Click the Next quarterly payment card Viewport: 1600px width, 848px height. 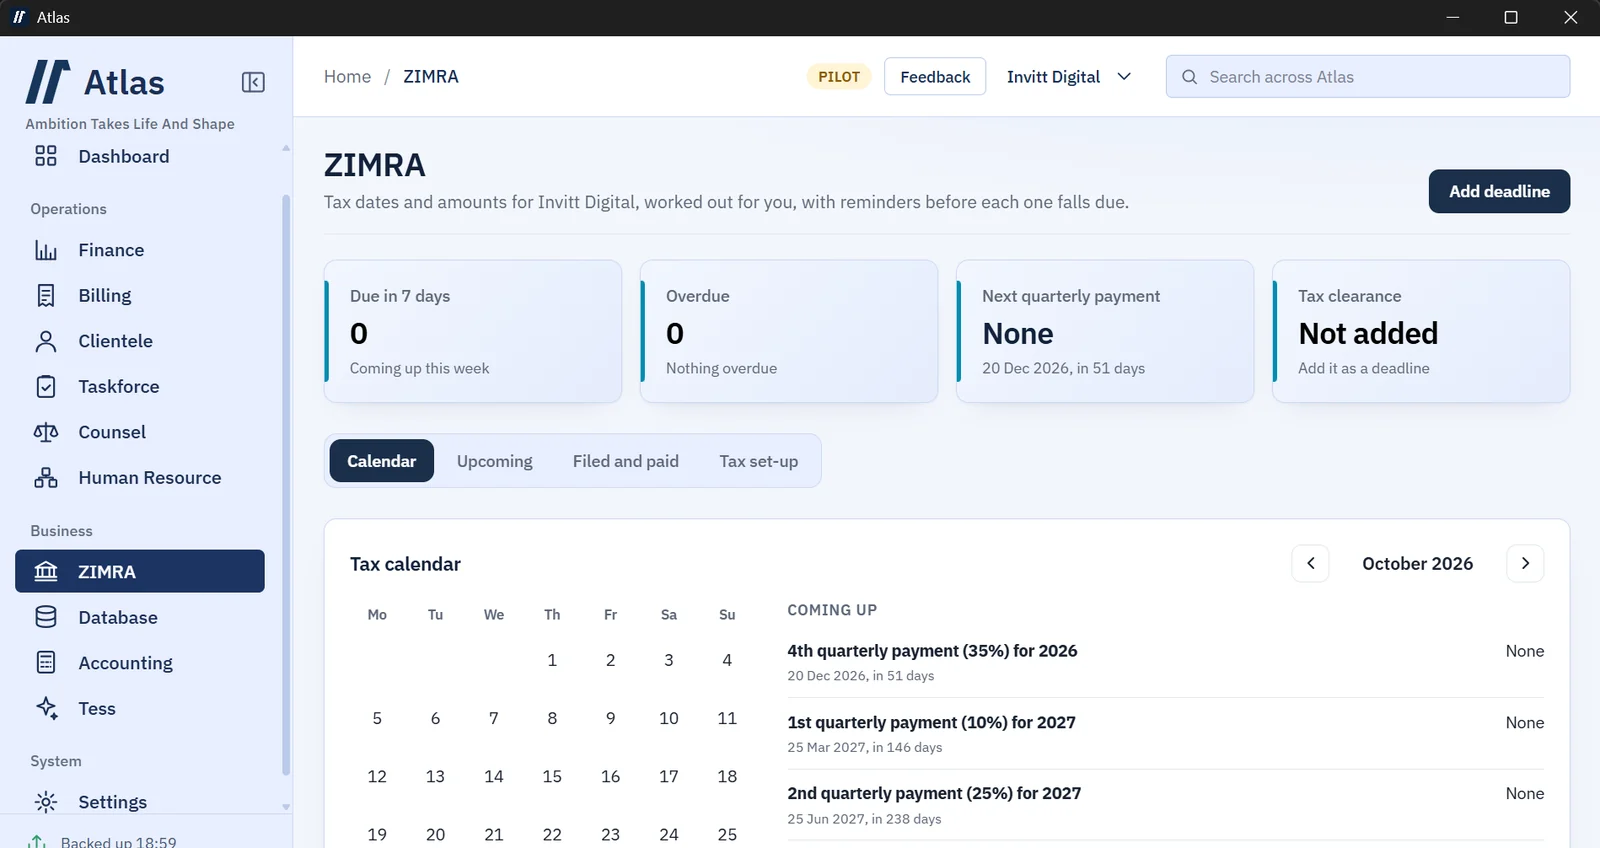pyautogui.click(x=1105, y=332)
